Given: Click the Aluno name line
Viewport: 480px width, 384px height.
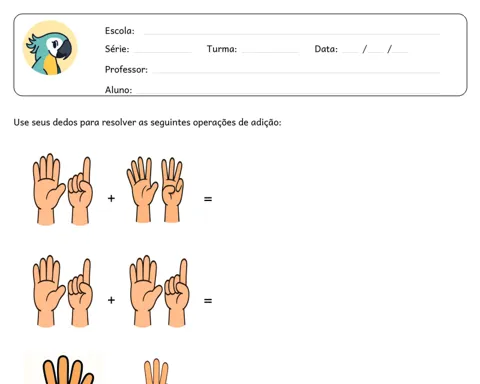Looking at the screenshot, I should pos(288,92).
